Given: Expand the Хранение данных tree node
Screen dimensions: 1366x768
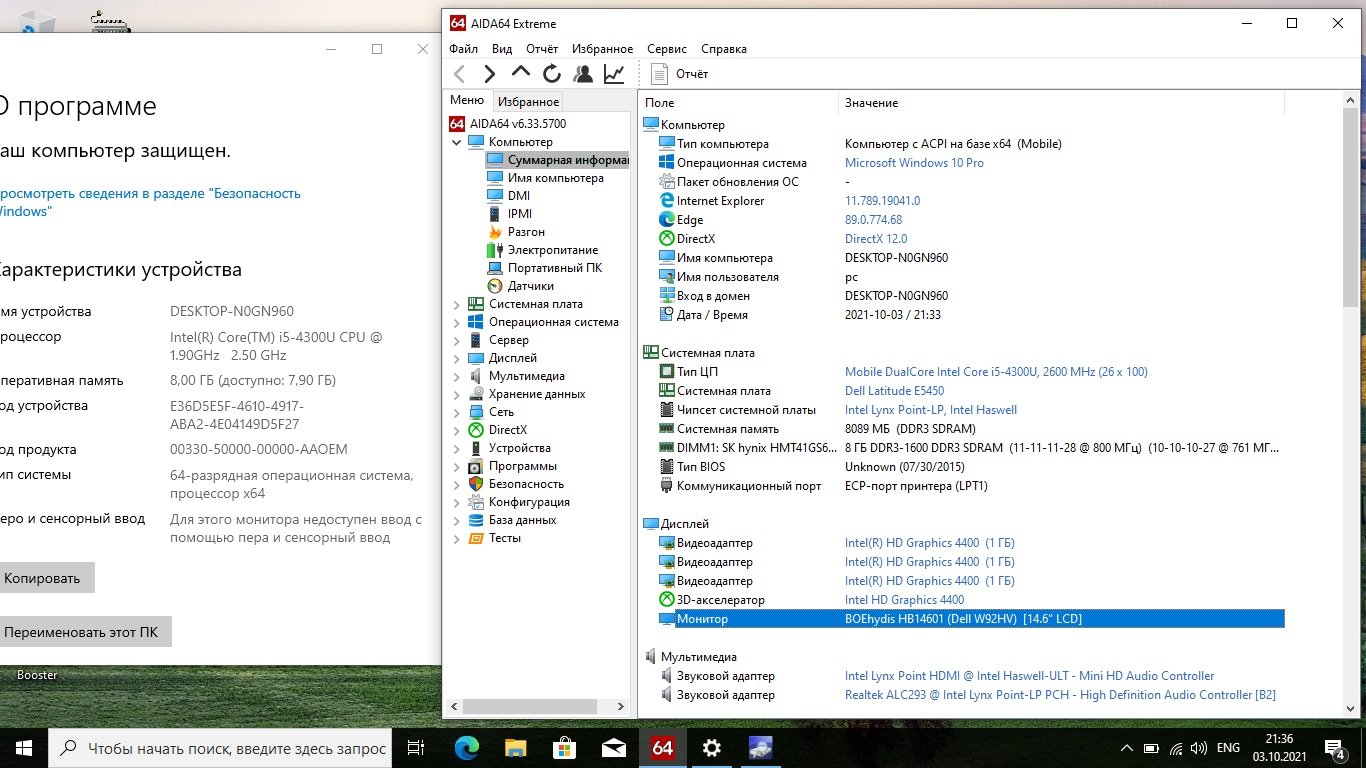Looking at the screenshot, I should [x=457, y=394].
